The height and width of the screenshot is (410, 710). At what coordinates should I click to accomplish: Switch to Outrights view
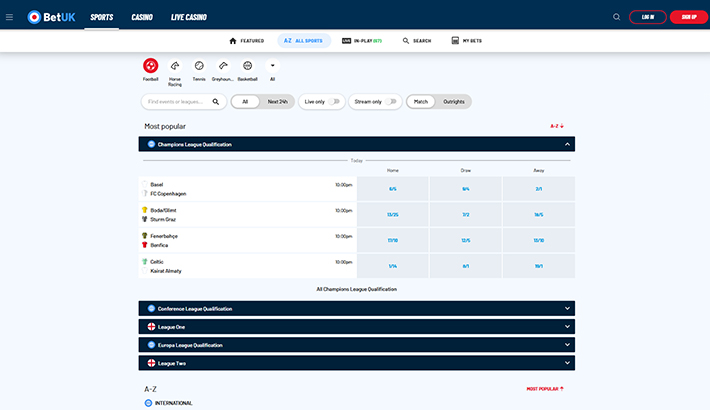[x=454, y=101]
